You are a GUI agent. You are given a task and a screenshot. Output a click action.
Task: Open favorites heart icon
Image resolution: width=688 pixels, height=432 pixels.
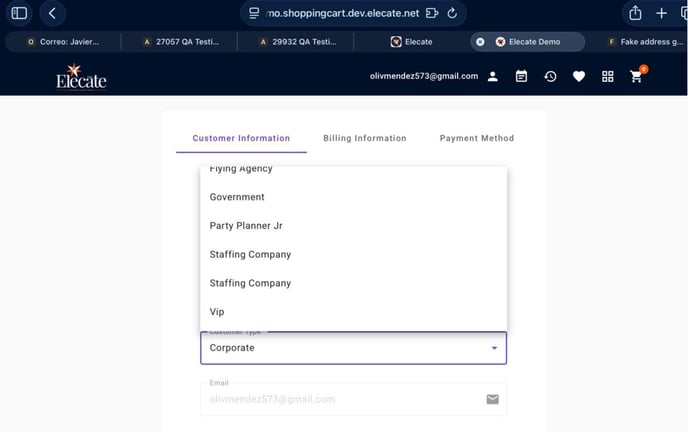579,77
